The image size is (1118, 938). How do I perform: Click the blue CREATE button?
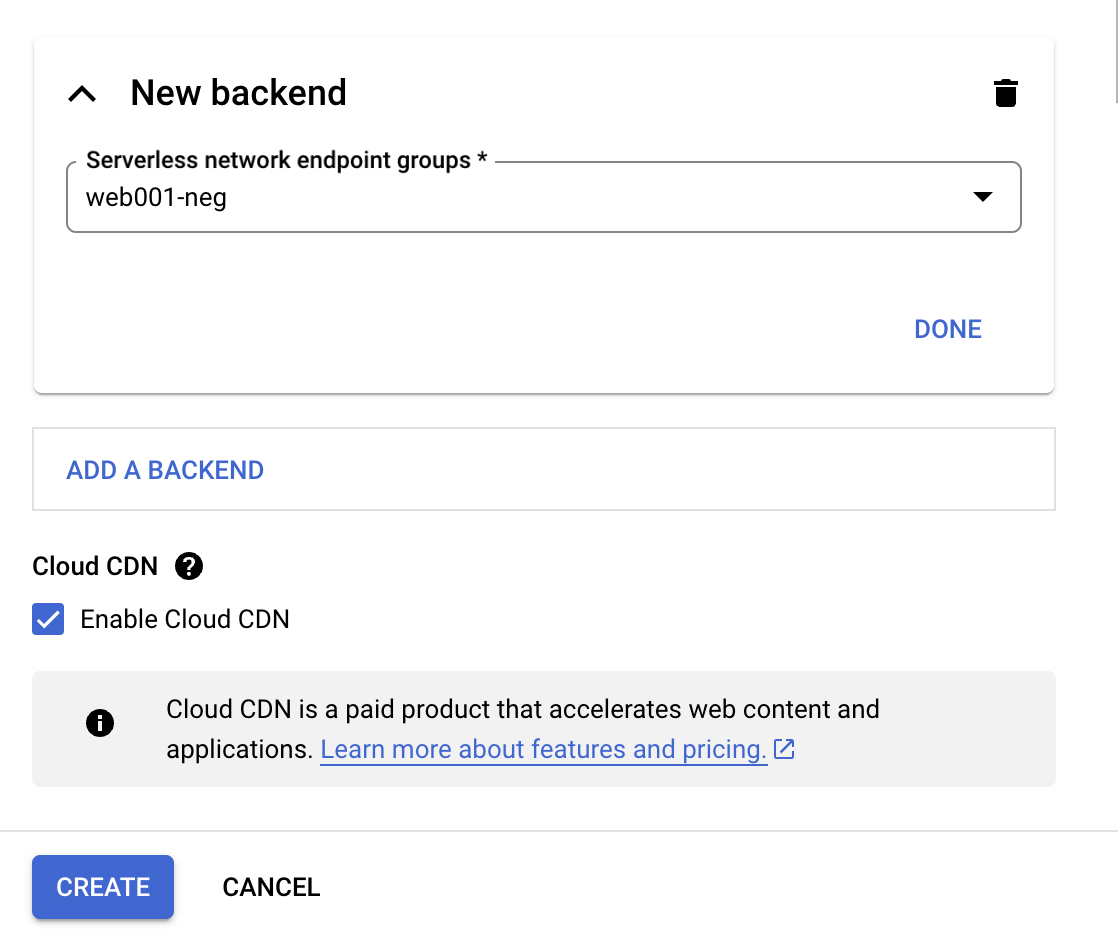103,887
